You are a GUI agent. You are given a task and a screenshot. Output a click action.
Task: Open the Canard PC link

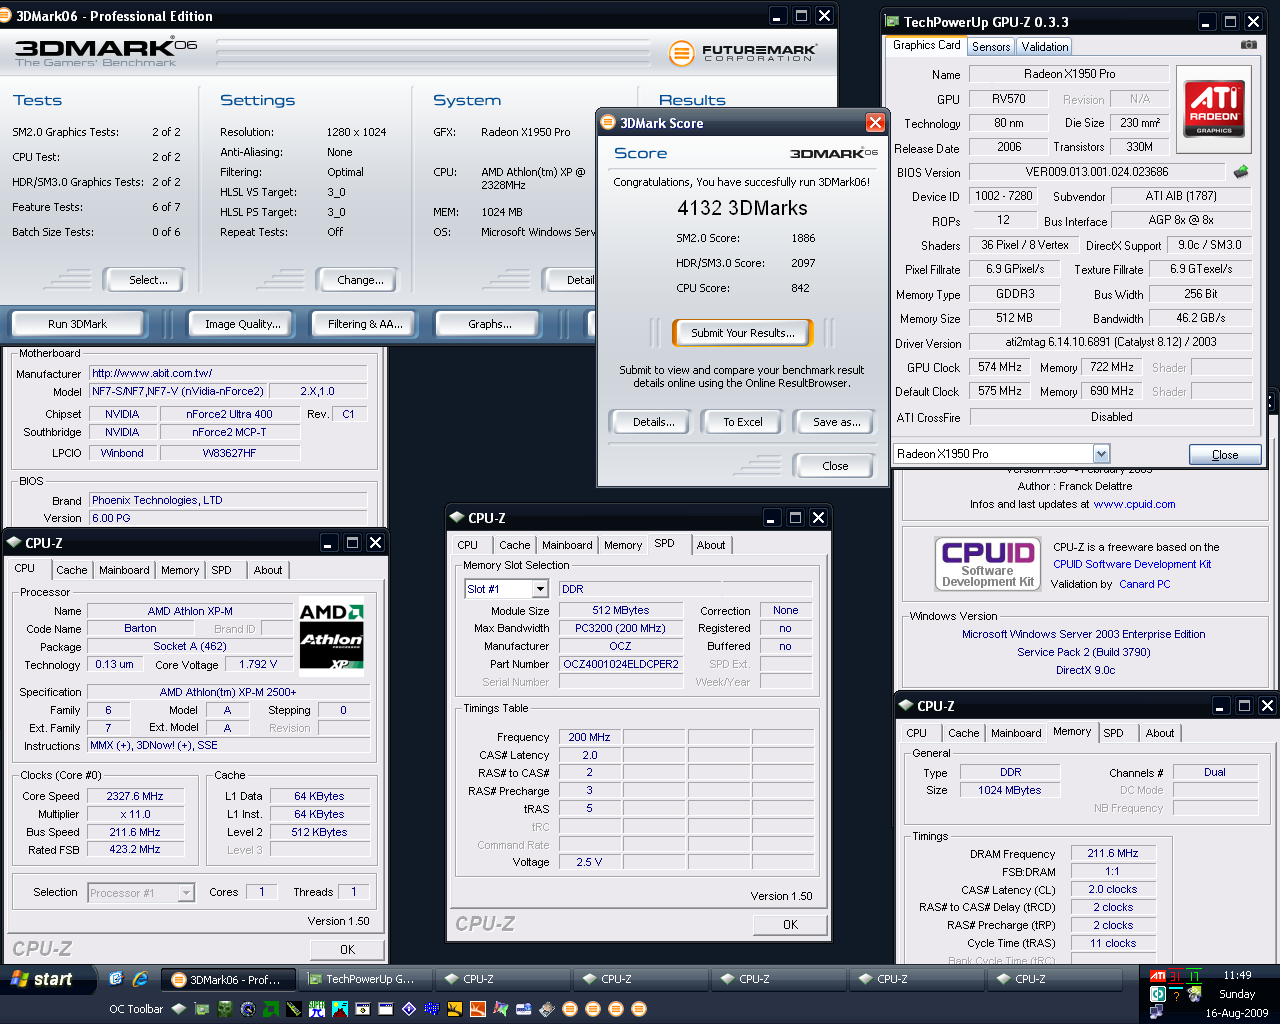point(1144,584)
